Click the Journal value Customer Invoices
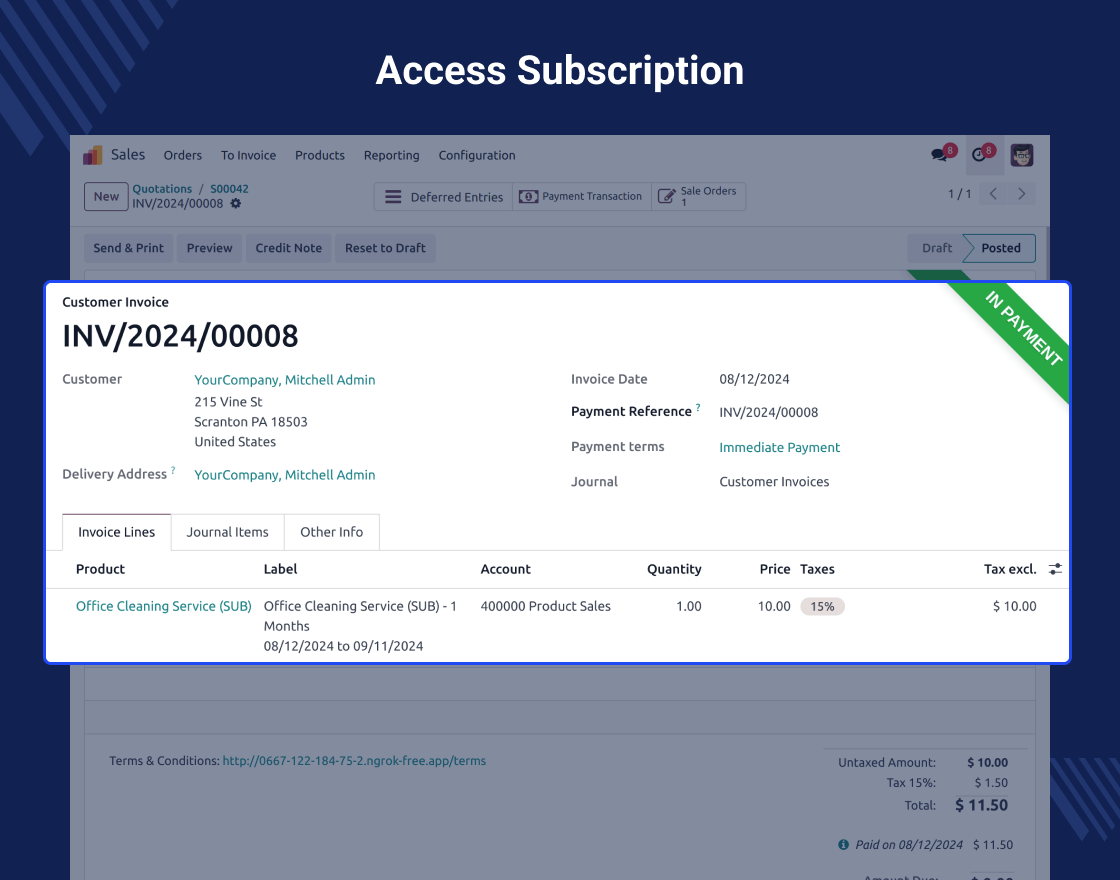Viewport: 1120px width, 880px height. 774,481
